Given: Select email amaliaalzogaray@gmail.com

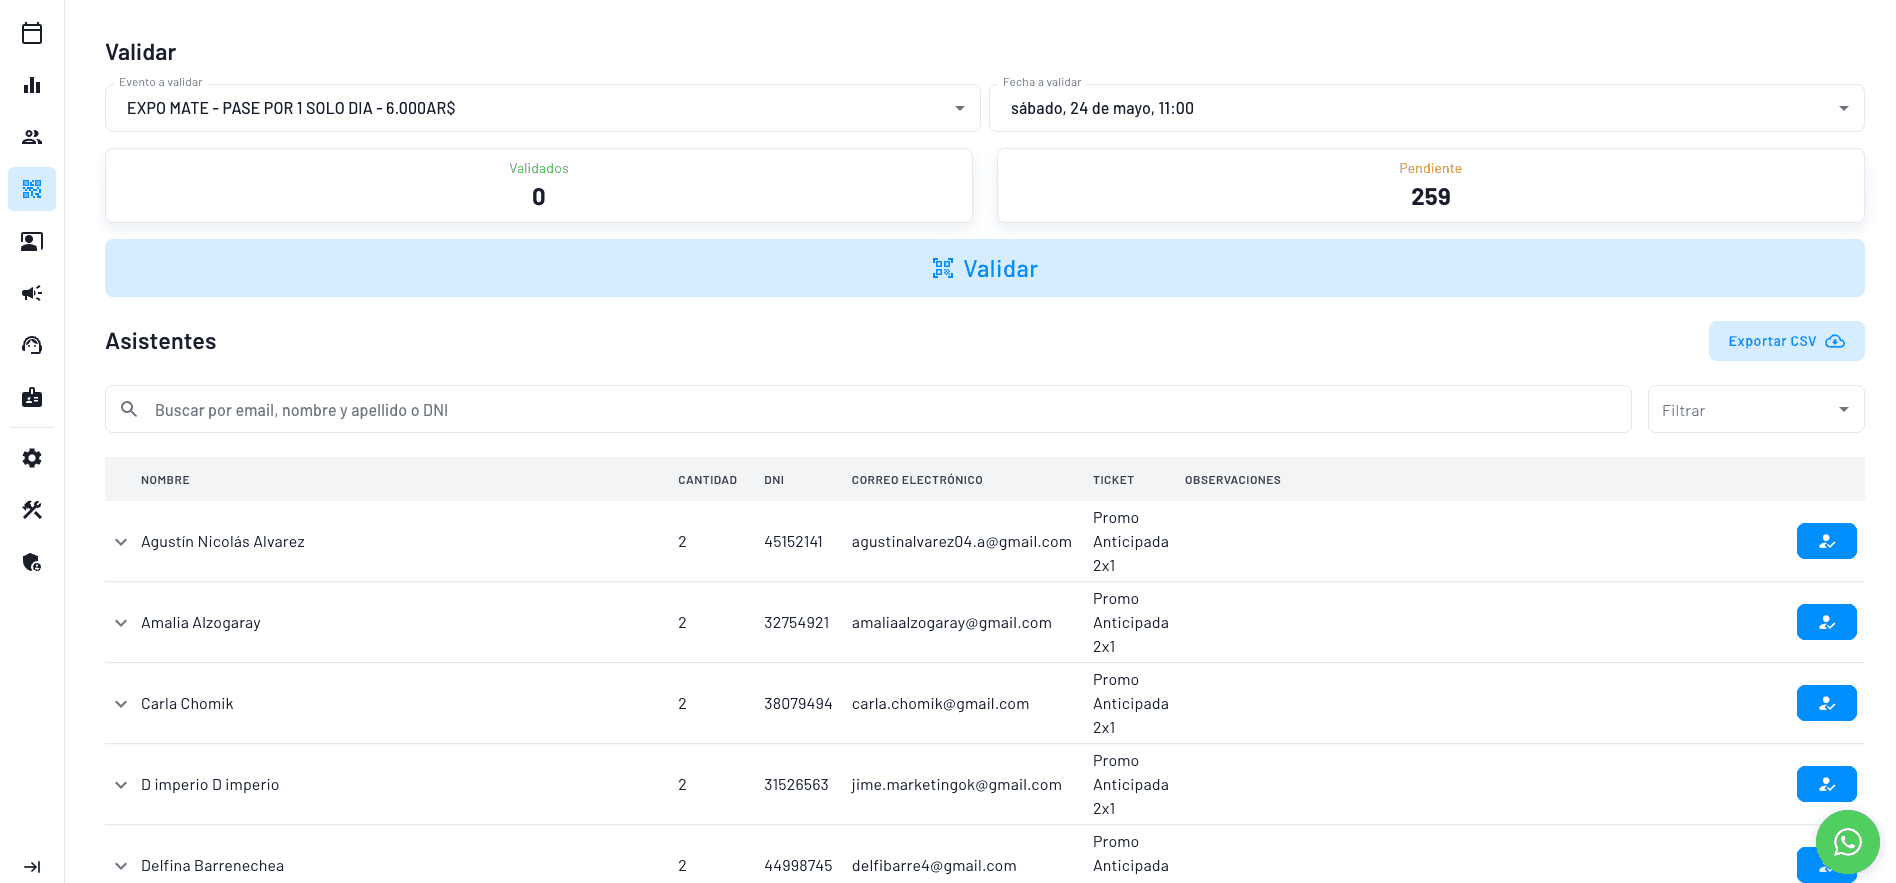Looking at the screenshot, I should (x=952, y=623).
